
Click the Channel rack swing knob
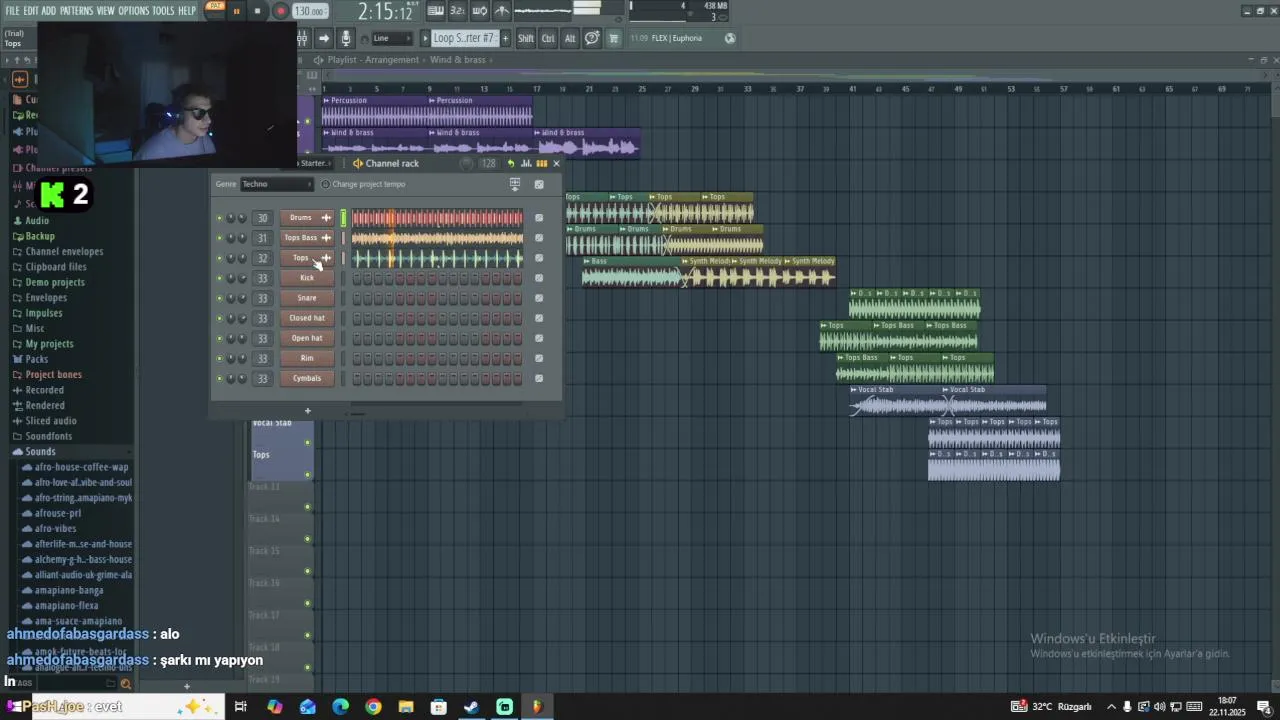pos(466,163)
